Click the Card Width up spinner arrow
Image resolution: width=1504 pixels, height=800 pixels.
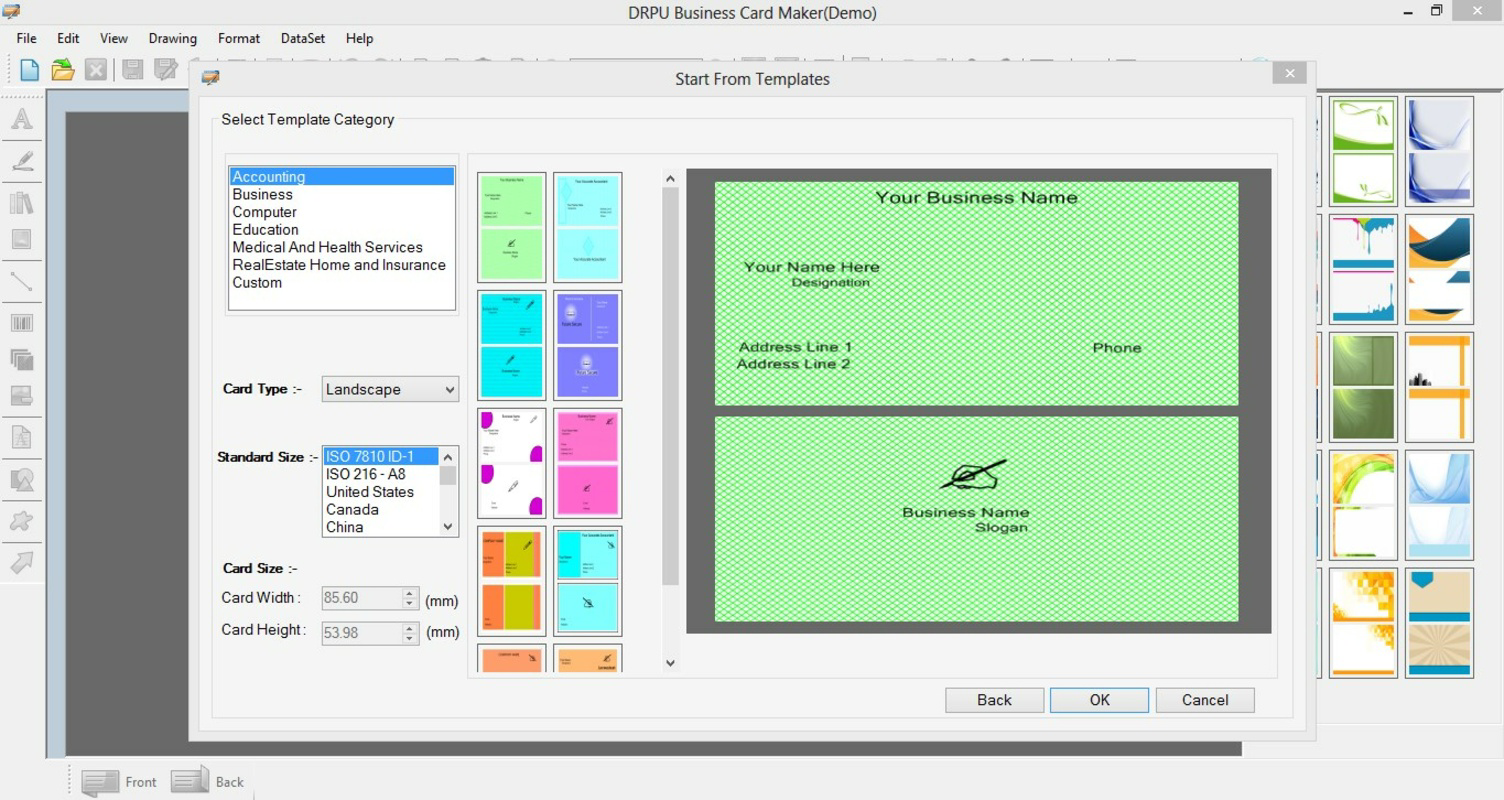tap(410, 593)
